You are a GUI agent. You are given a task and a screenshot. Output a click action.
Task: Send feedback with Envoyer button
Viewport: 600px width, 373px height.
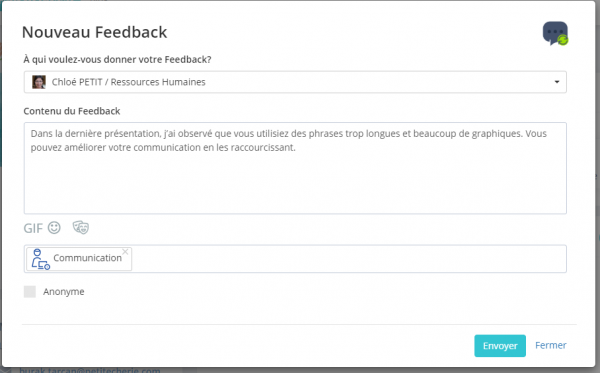[x=500, y=346]
